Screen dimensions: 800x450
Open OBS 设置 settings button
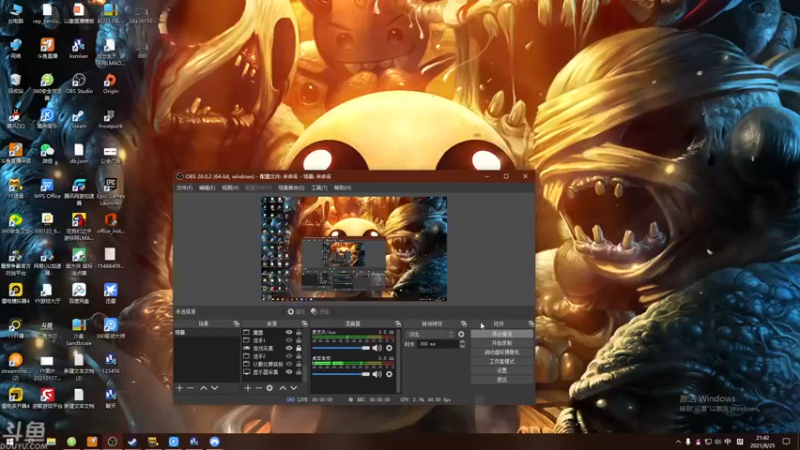point(502,371)
